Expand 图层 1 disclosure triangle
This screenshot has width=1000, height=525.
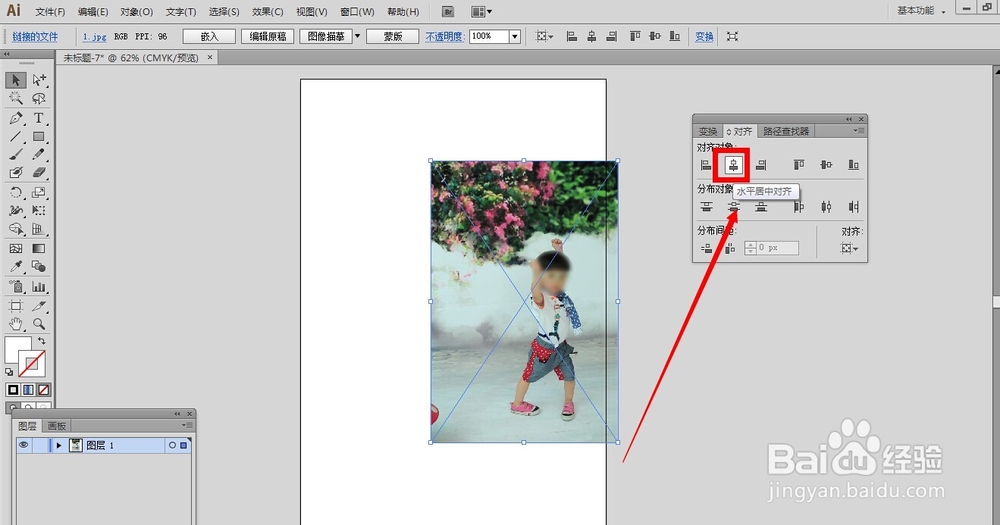pyautogui.click(x=59, y=445)
